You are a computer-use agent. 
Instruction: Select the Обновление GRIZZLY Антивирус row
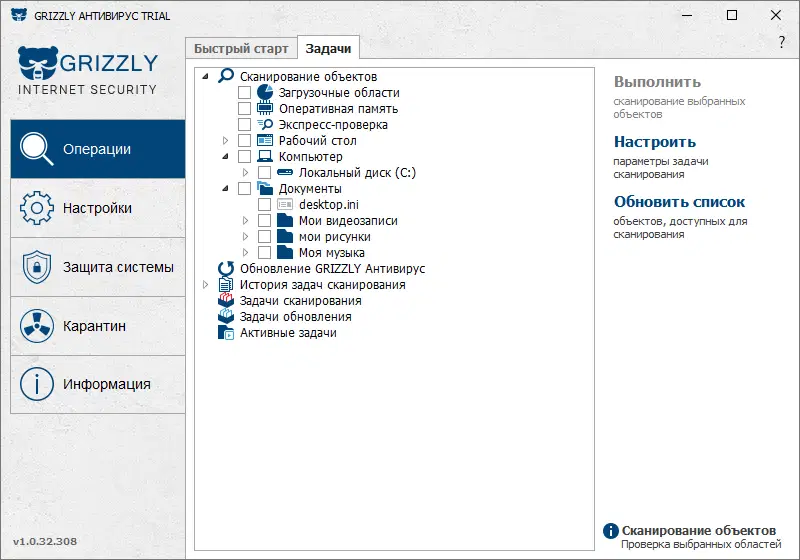tap(332, 268)
